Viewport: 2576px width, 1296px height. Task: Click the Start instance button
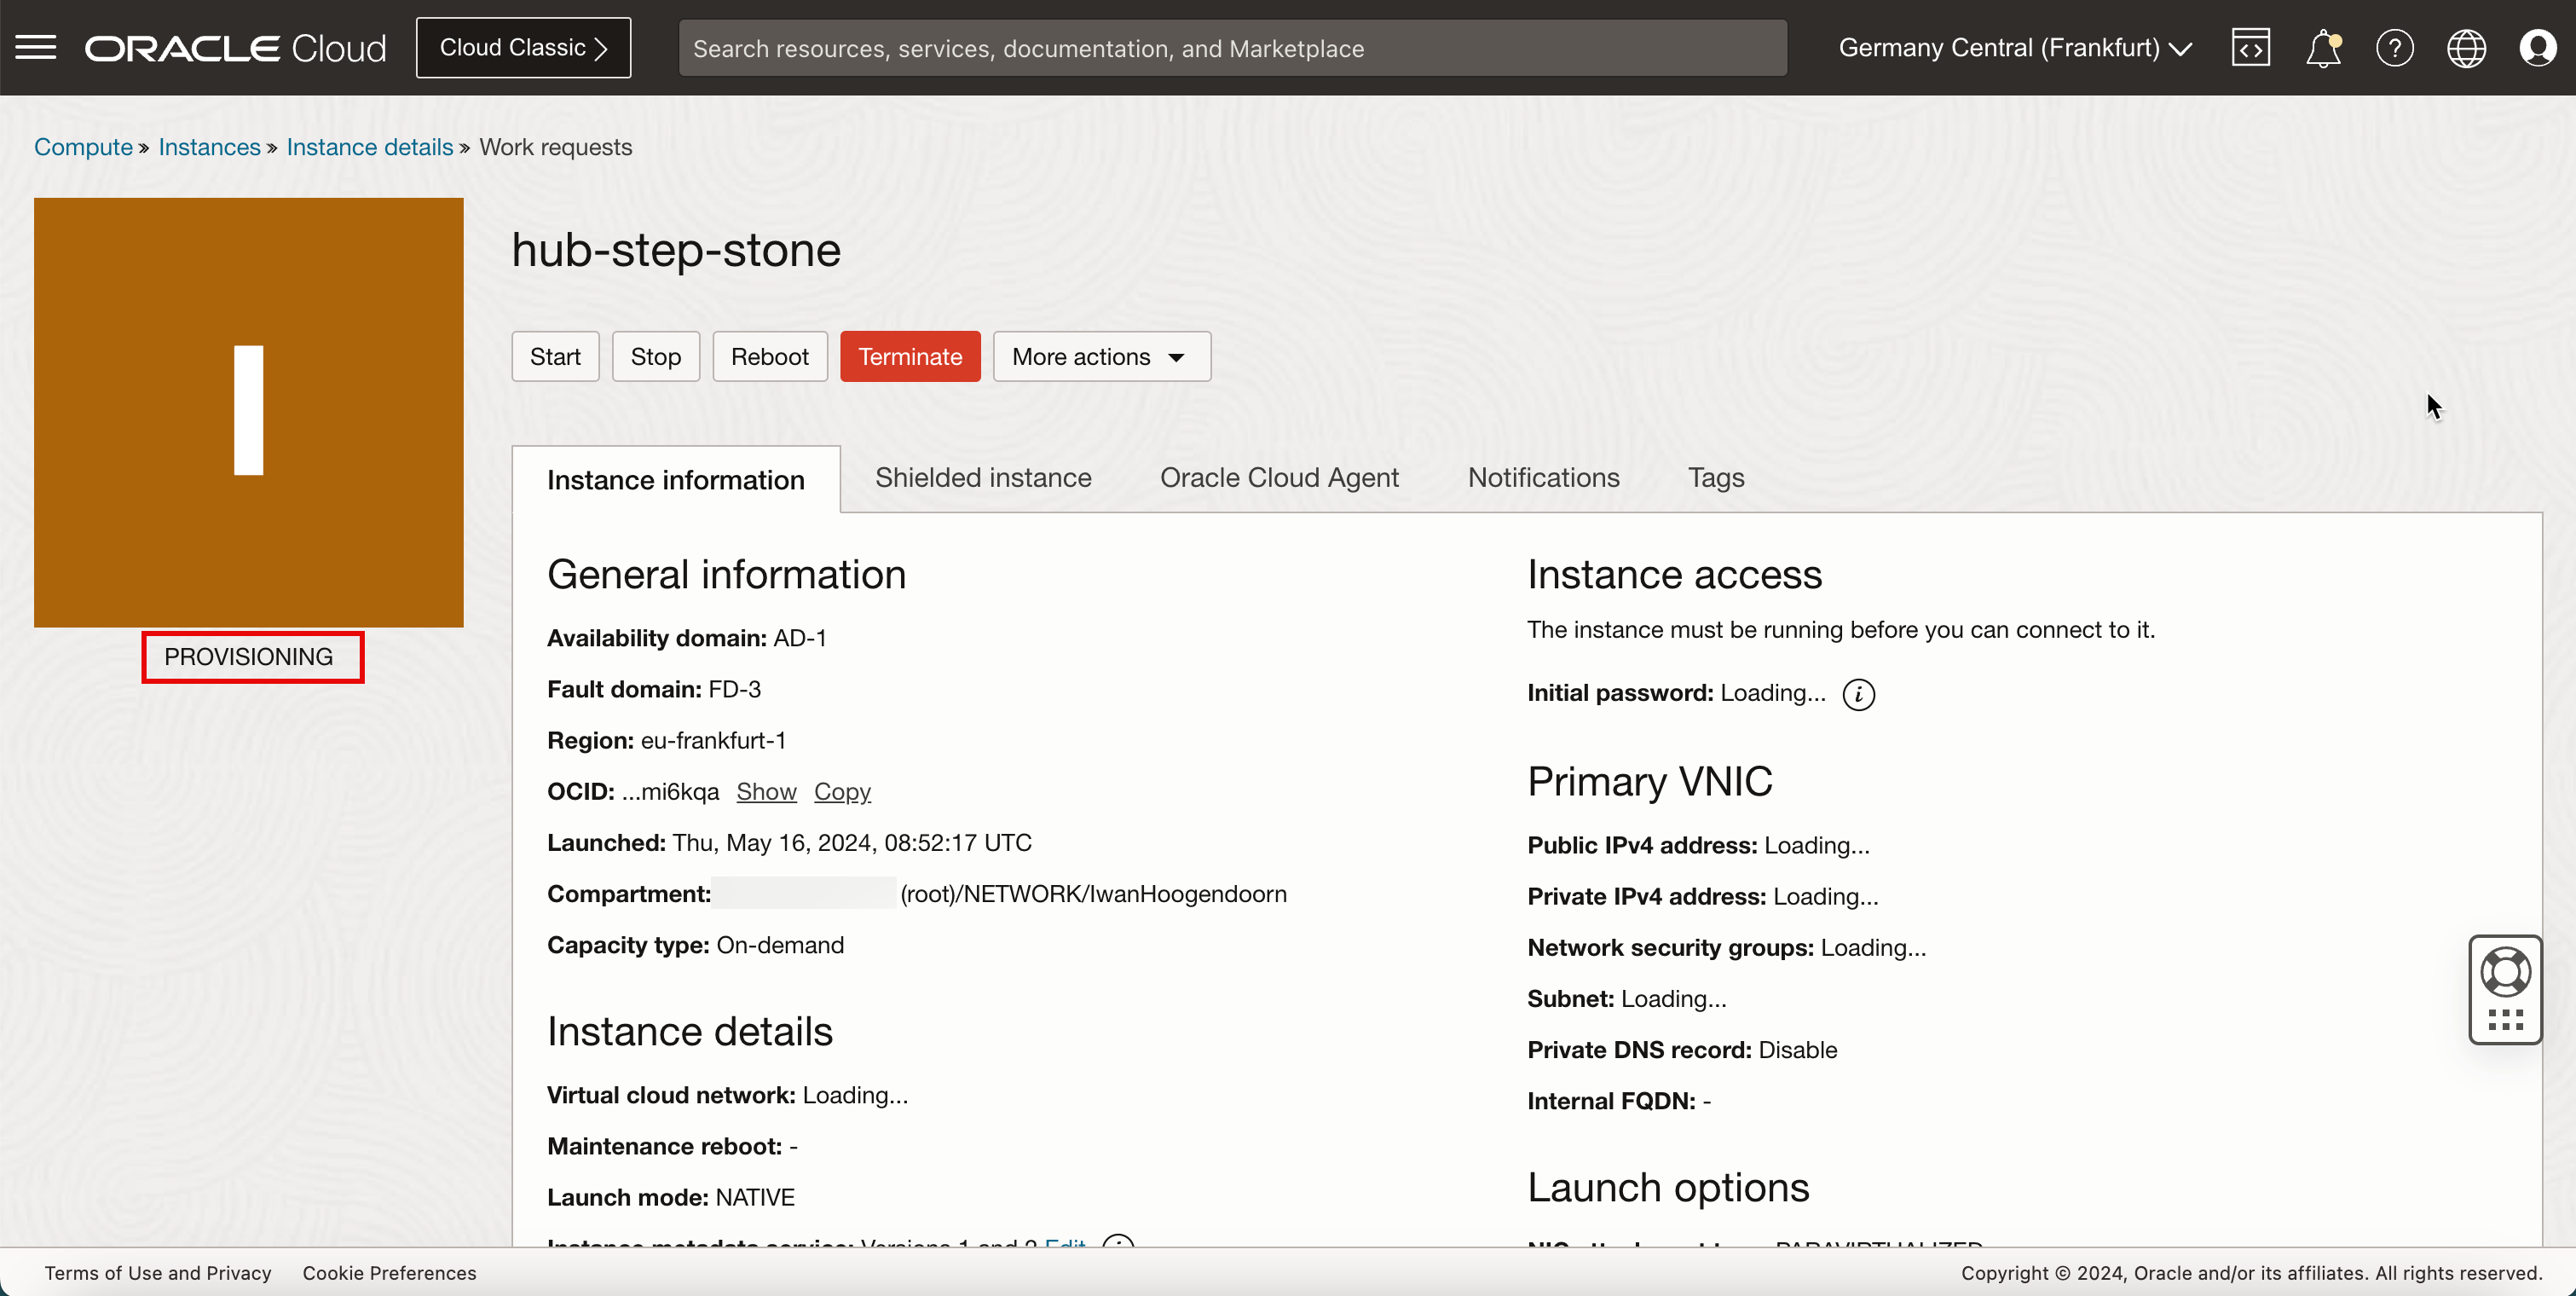tap(555, 357)
